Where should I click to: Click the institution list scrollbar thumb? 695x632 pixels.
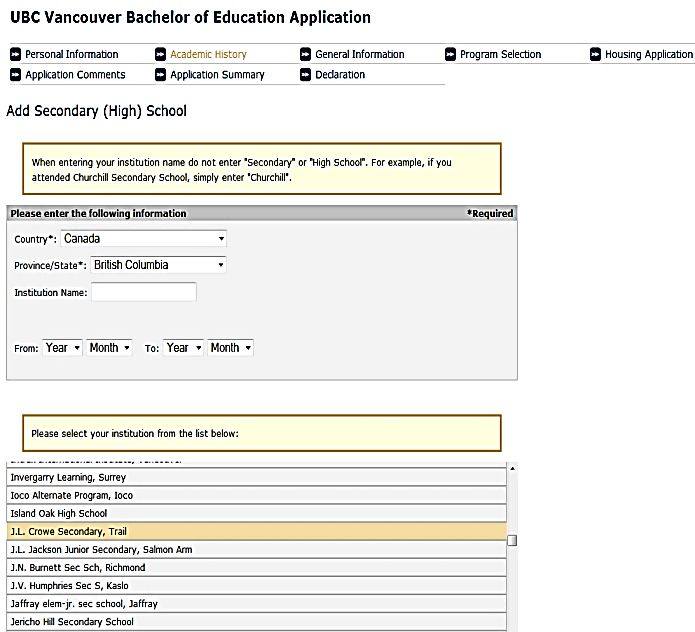coord(512,540)
